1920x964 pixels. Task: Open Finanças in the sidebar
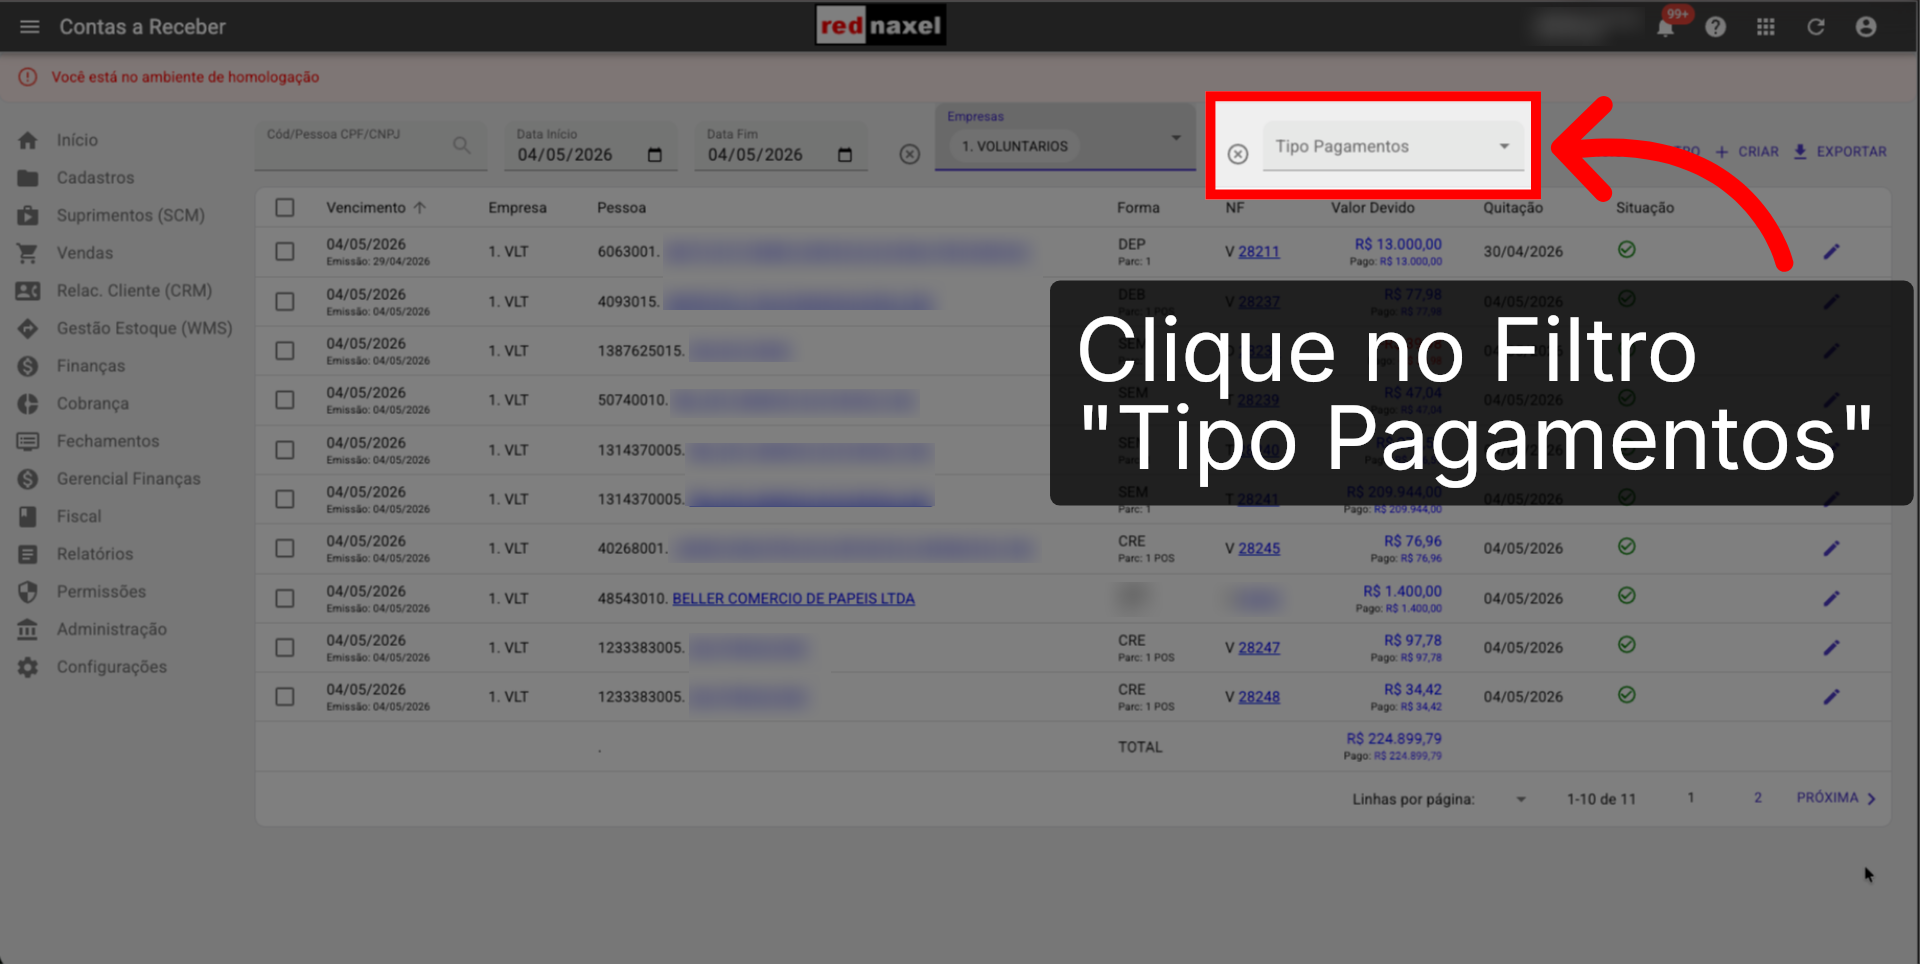point(91,366)
